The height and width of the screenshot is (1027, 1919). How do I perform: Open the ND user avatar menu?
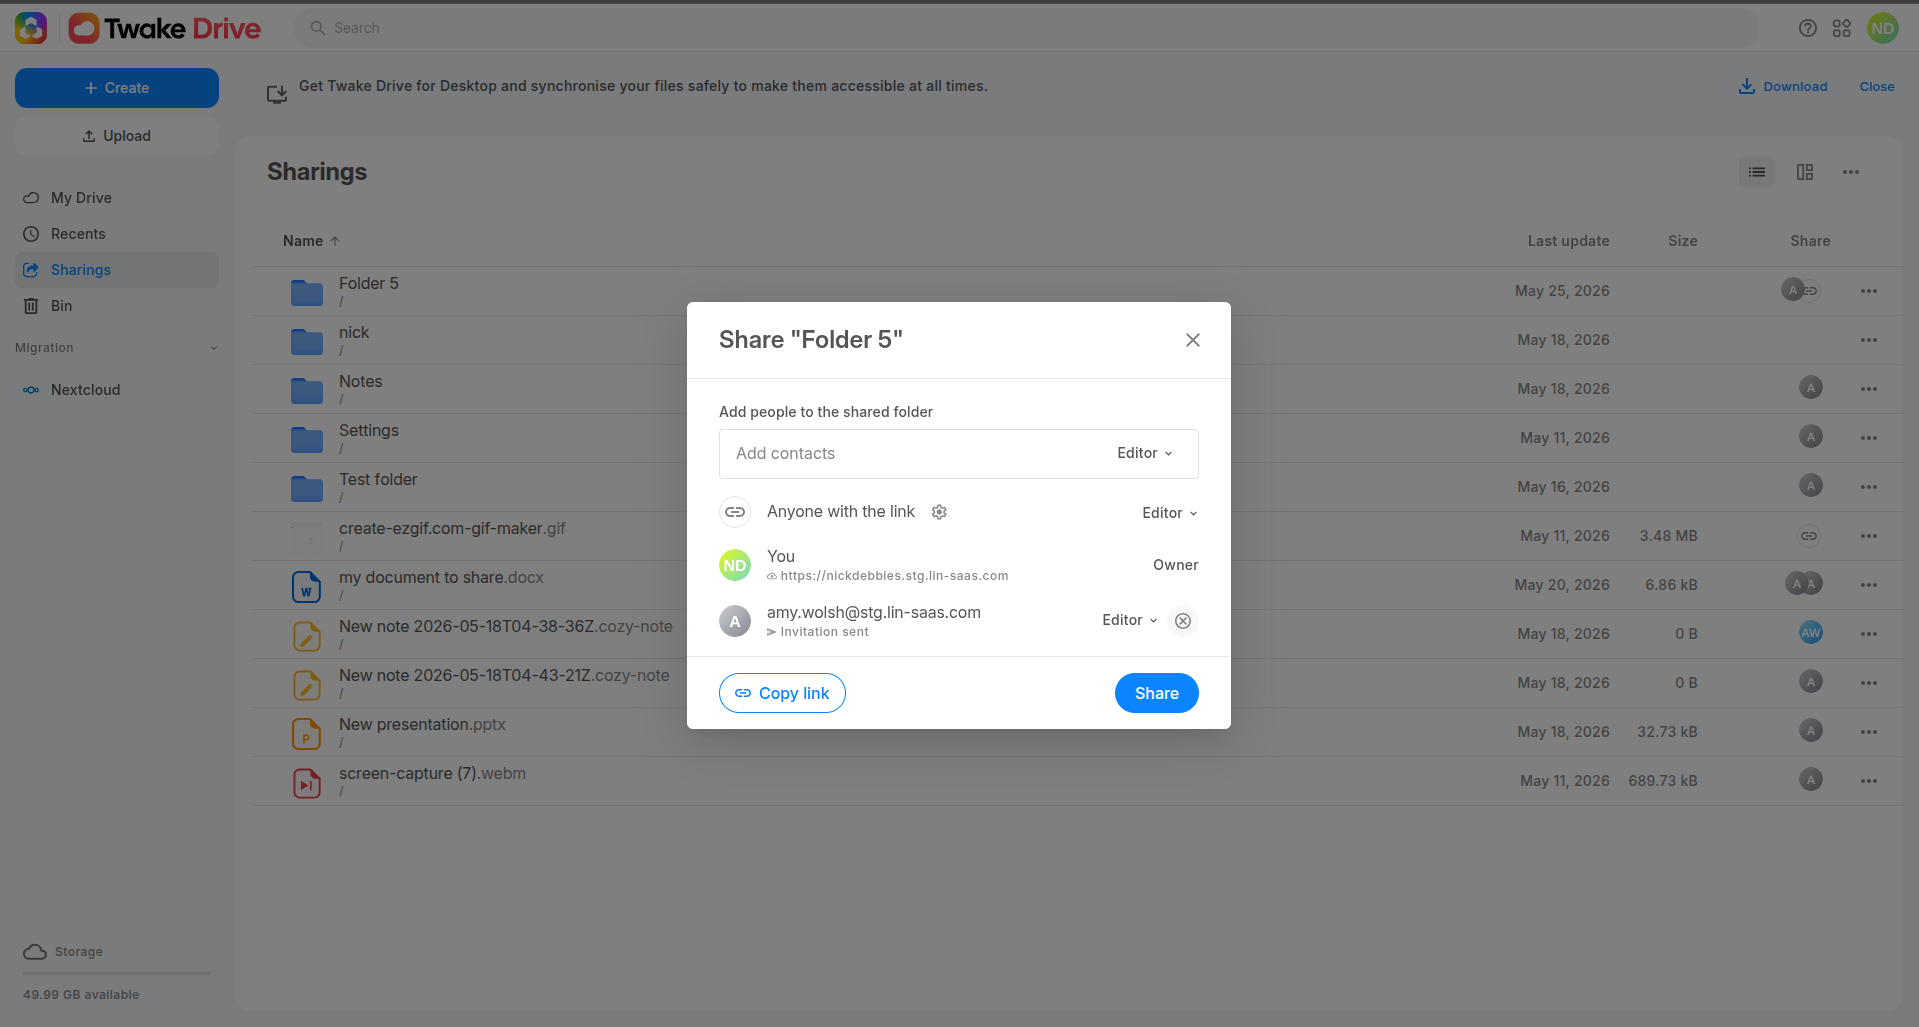pos(1882,28)
